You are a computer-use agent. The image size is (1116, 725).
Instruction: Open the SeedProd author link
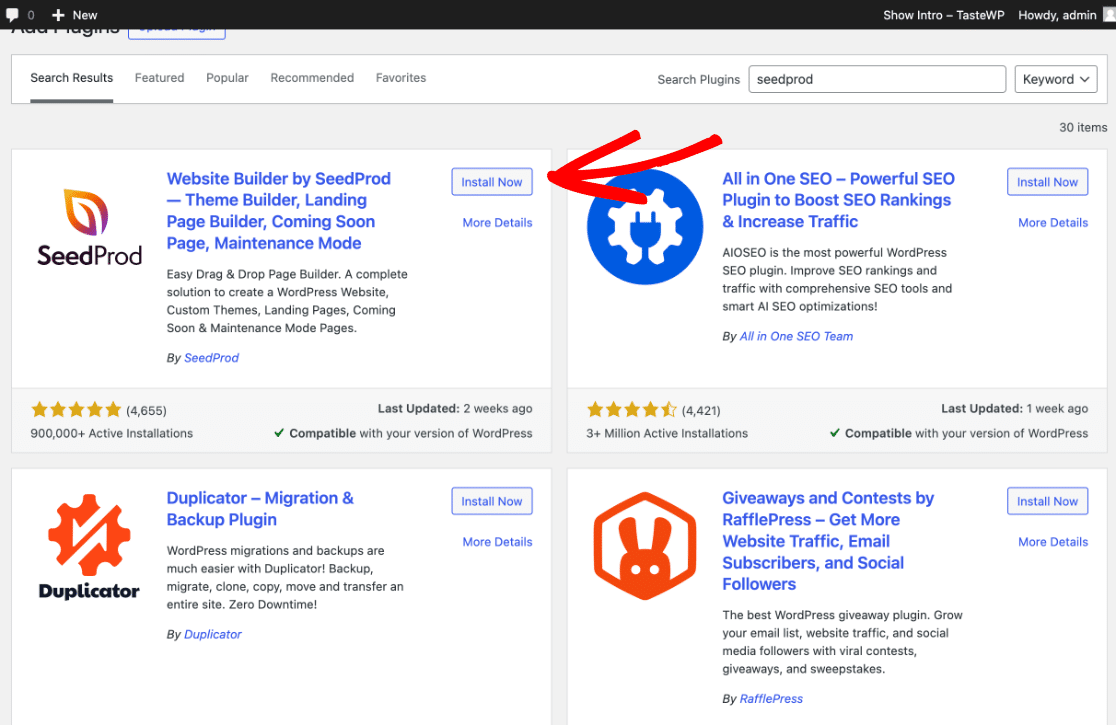(x=211, y=358)
